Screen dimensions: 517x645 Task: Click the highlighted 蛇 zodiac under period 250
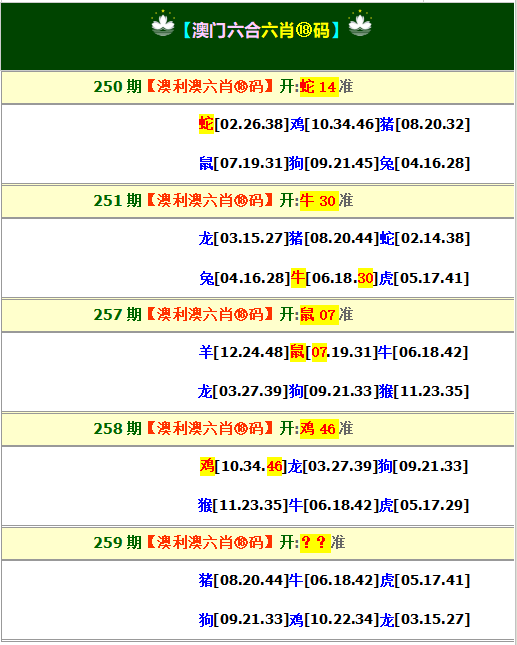coord(206,124)
